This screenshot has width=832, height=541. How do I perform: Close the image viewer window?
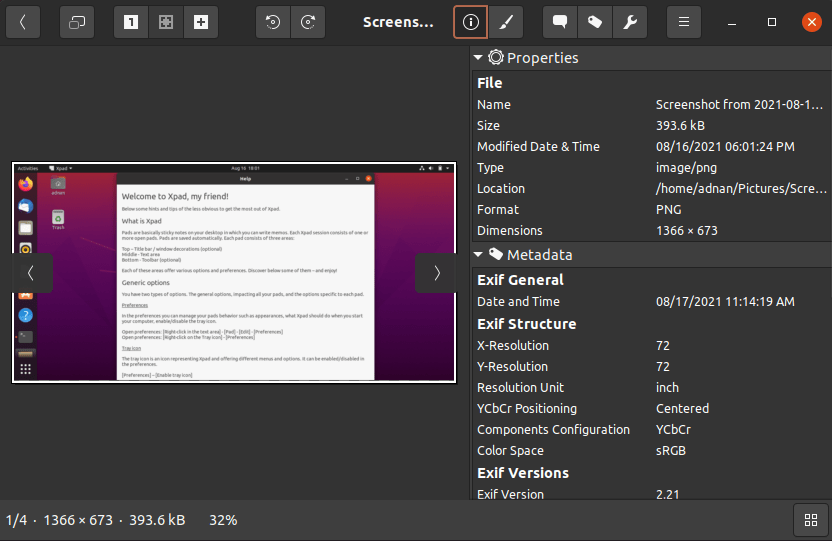point(811,22)
